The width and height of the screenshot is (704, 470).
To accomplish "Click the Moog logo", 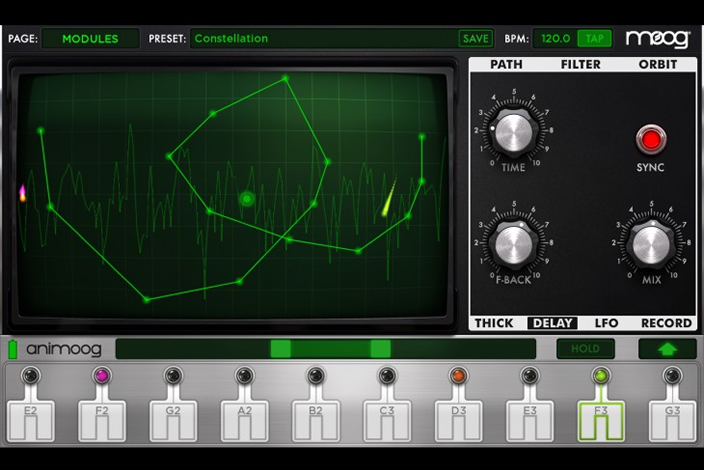I will coord(658,39).
